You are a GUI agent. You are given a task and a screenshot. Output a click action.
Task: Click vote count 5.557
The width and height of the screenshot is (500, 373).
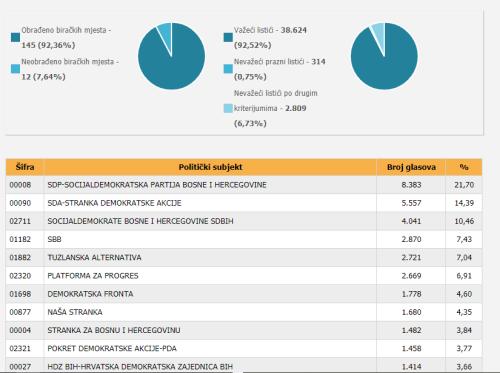[411, 203]
